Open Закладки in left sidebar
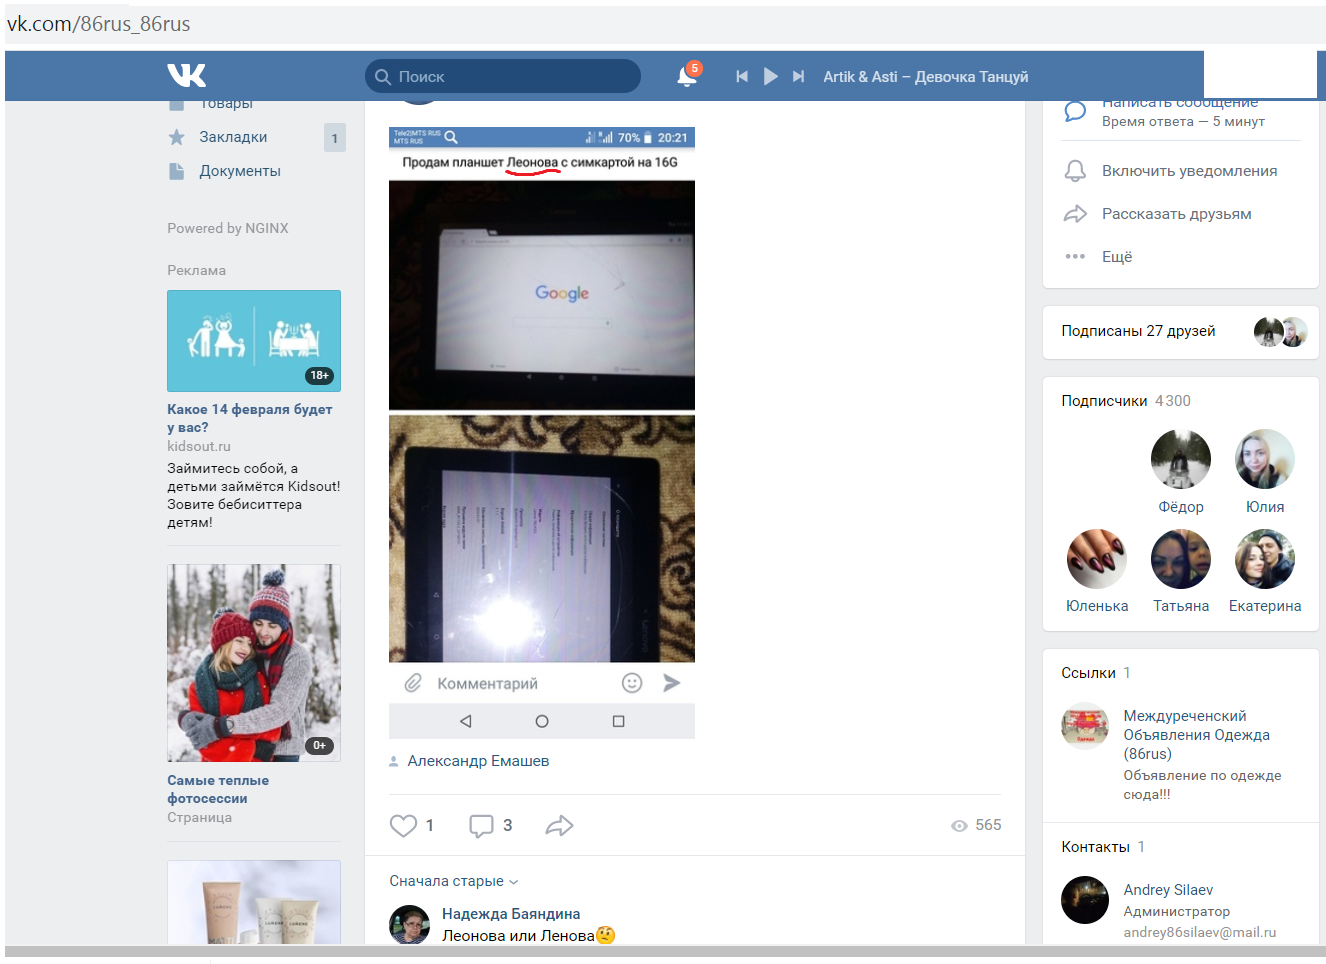 pos(233,137)
